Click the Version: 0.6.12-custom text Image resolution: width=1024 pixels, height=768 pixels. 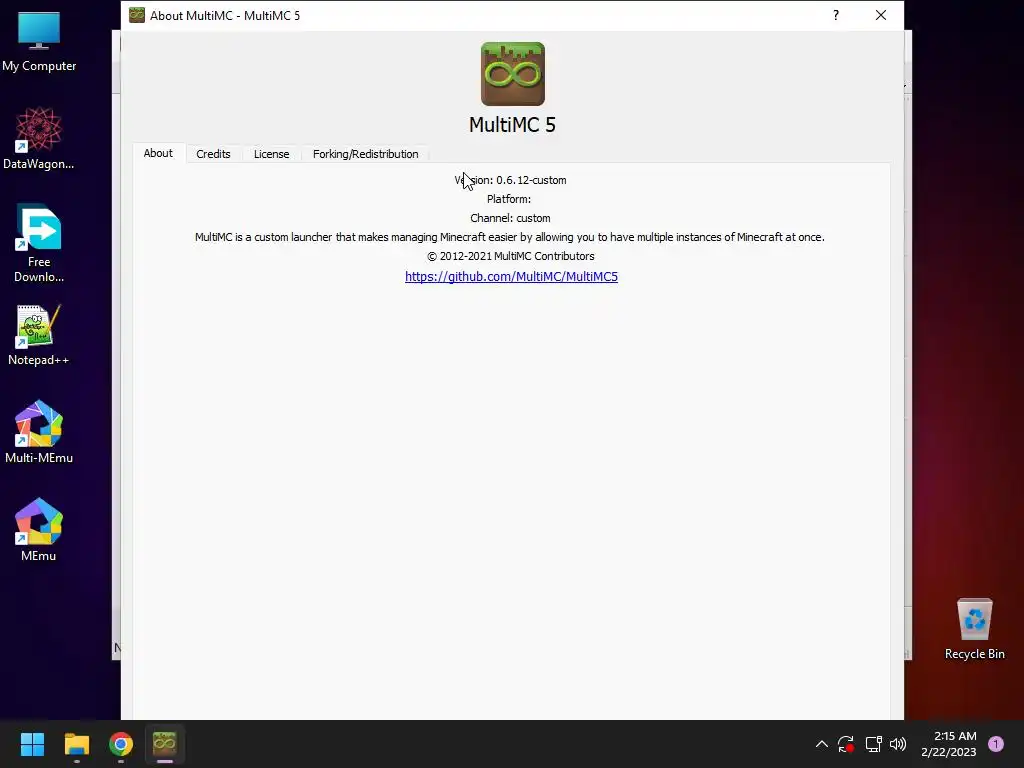tap(510, 180)
